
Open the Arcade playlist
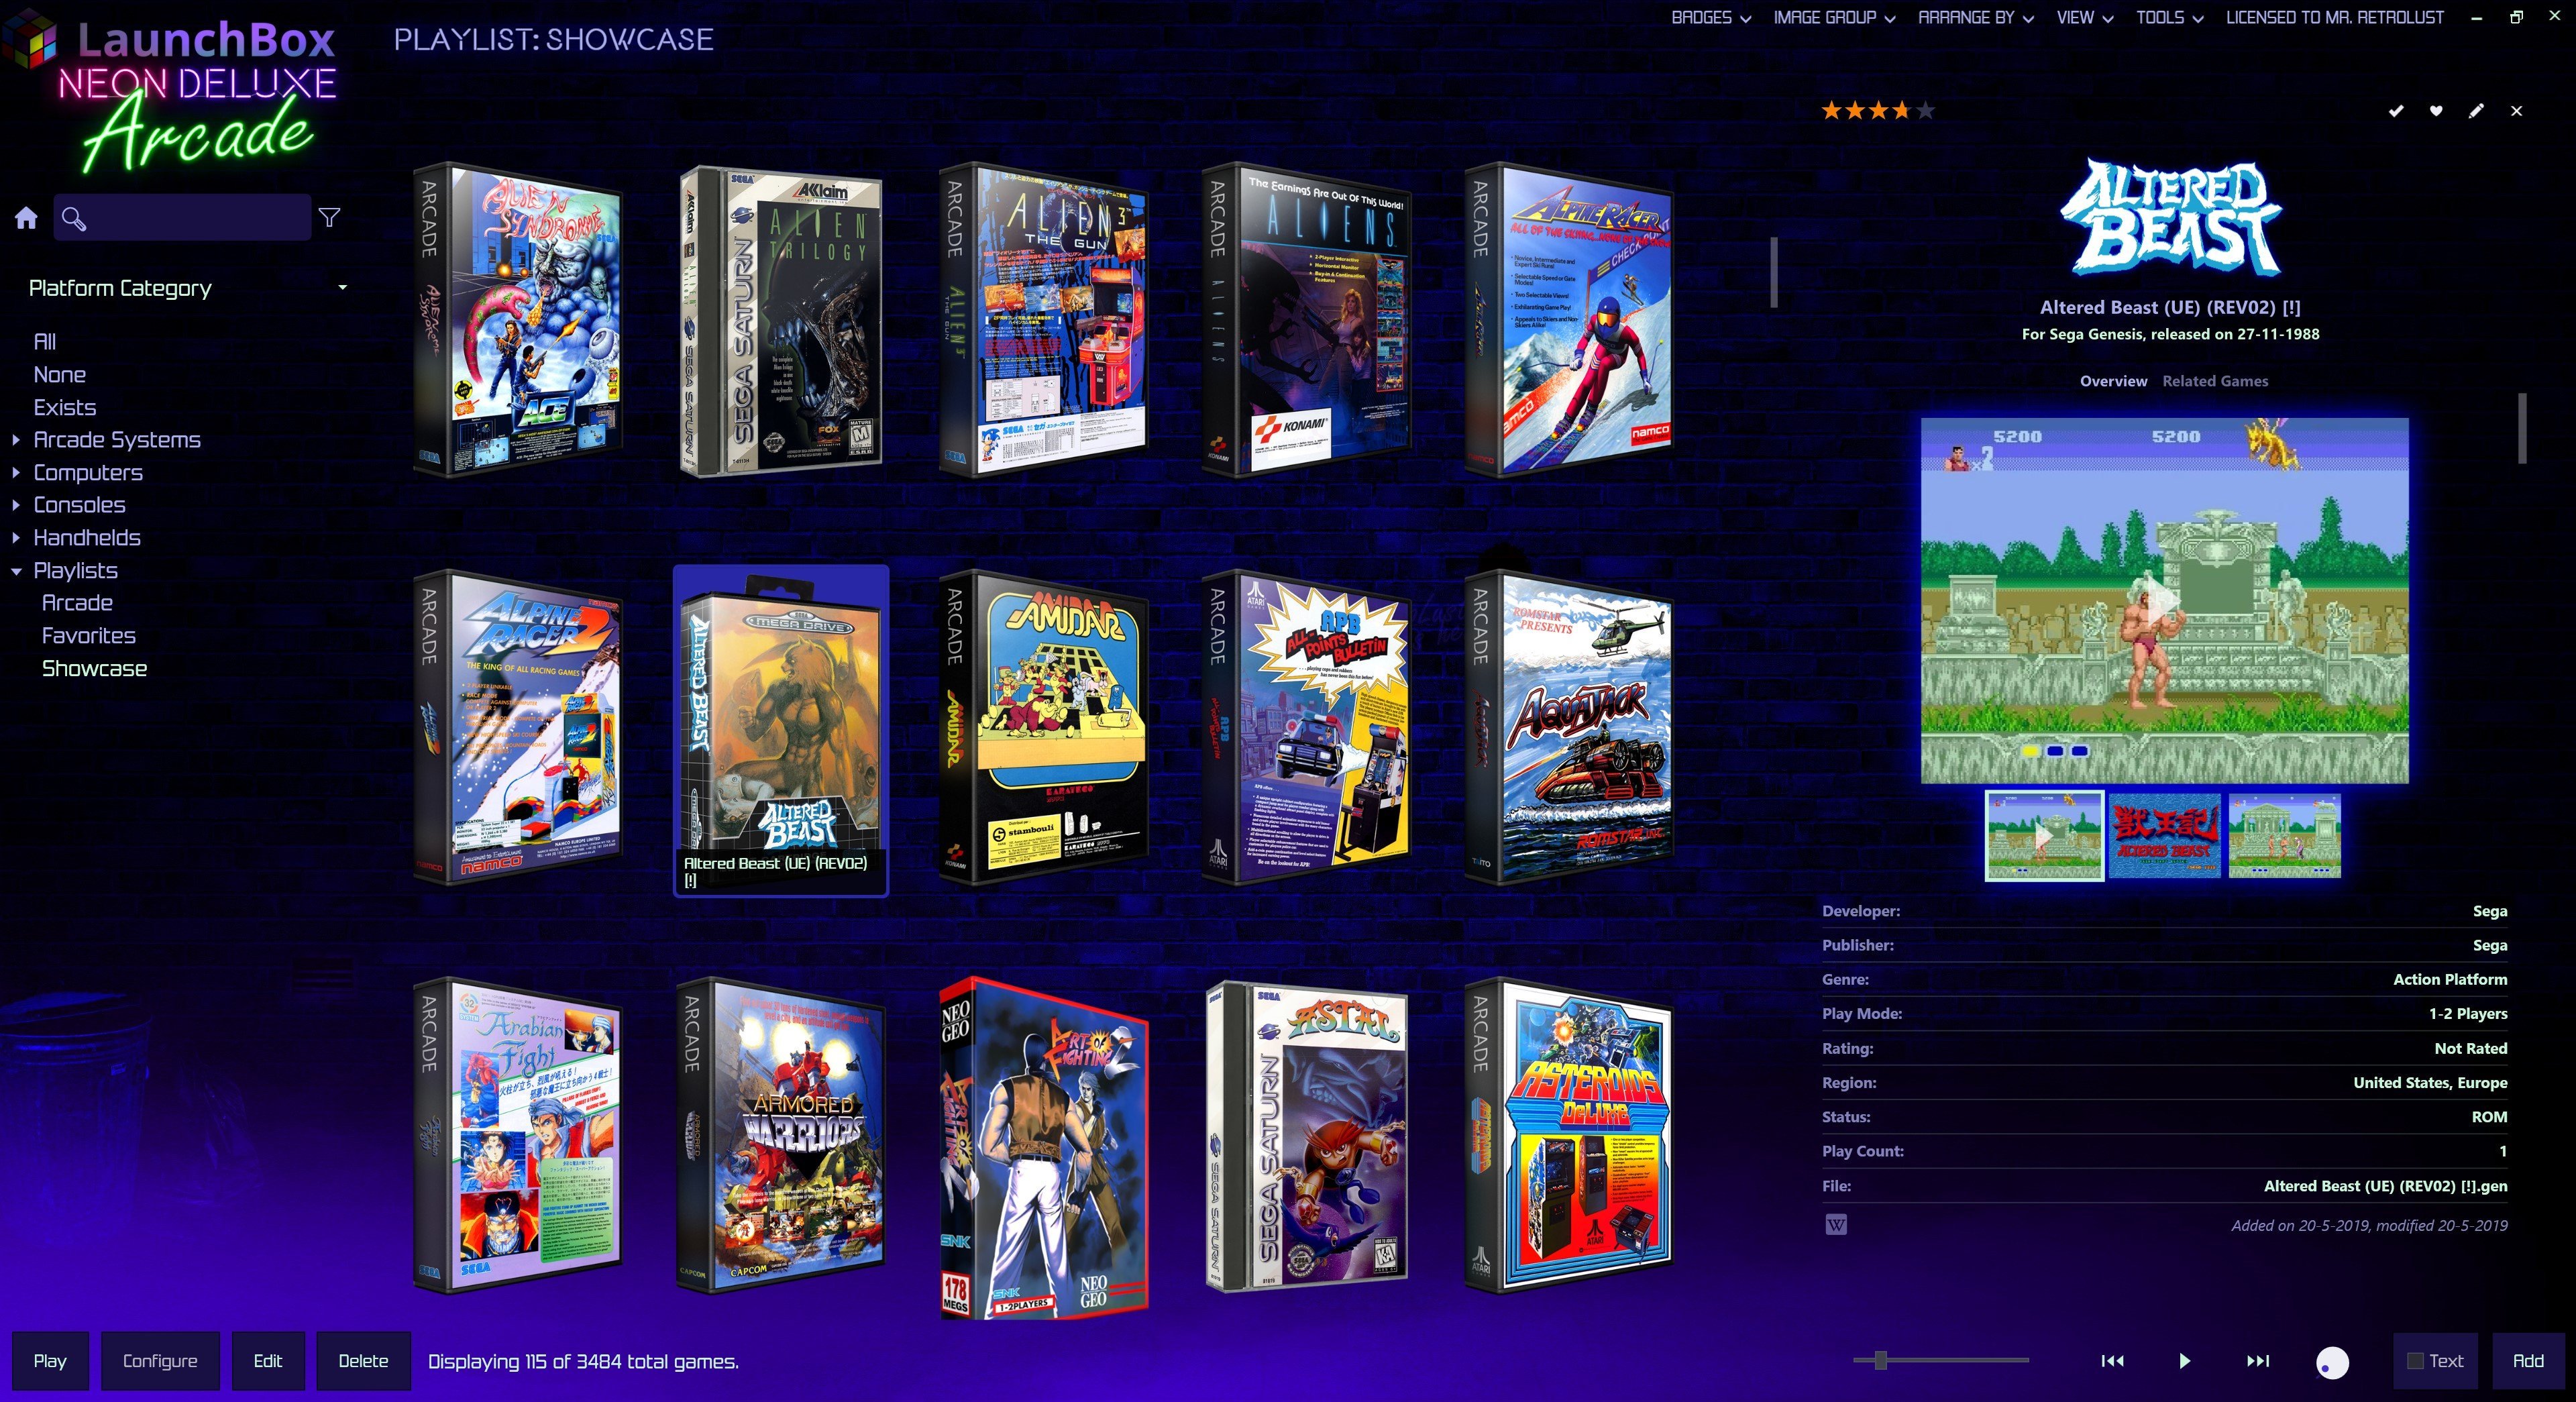77,603
